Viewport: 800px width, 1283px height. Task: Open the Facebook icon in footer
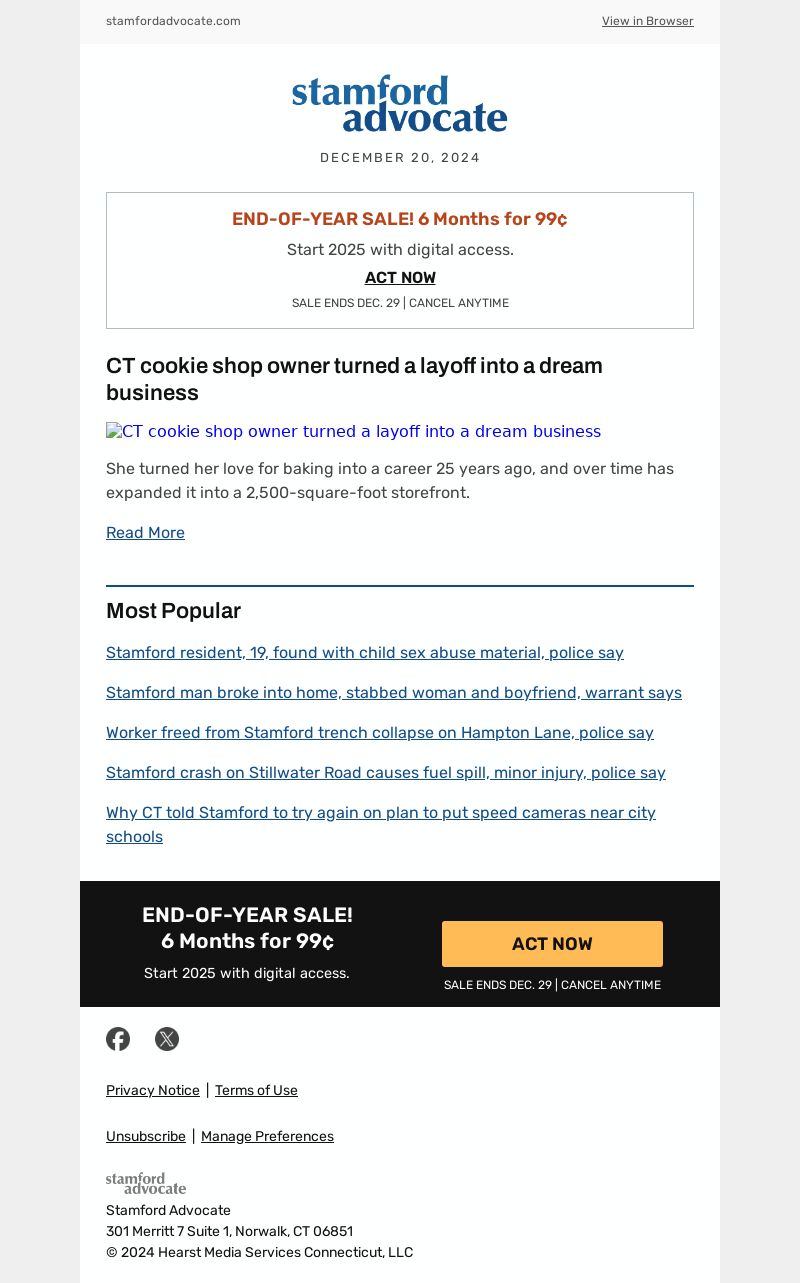pos(118,1039)
